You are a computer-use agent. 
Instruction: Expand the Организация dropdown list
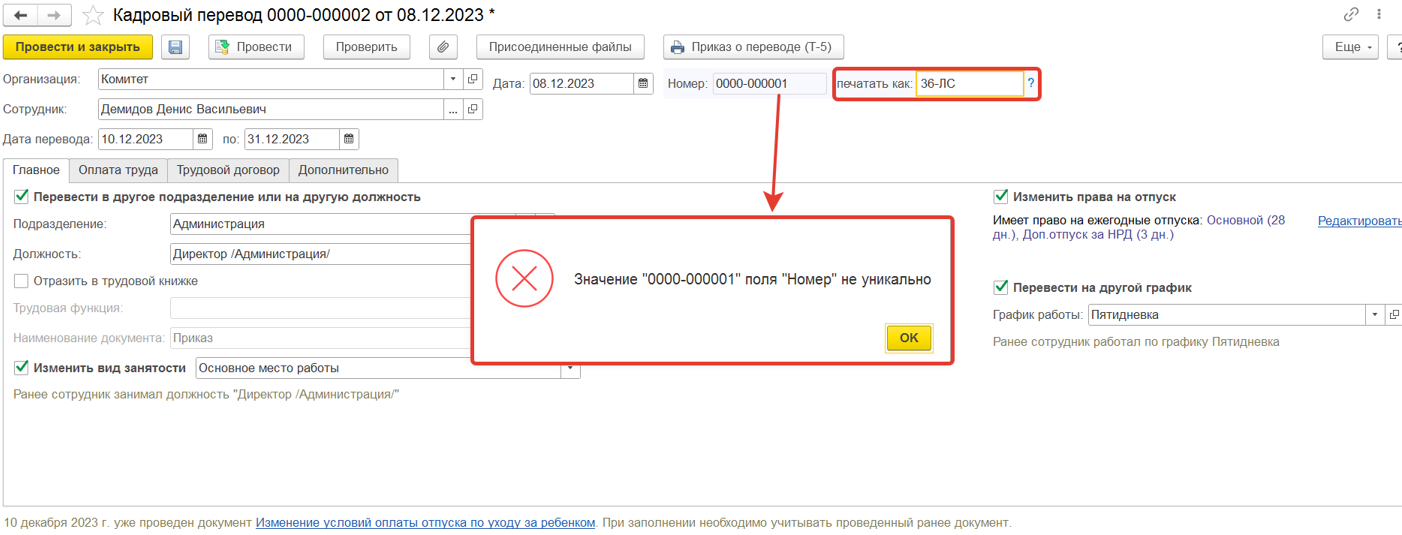(x=453, y=79)
